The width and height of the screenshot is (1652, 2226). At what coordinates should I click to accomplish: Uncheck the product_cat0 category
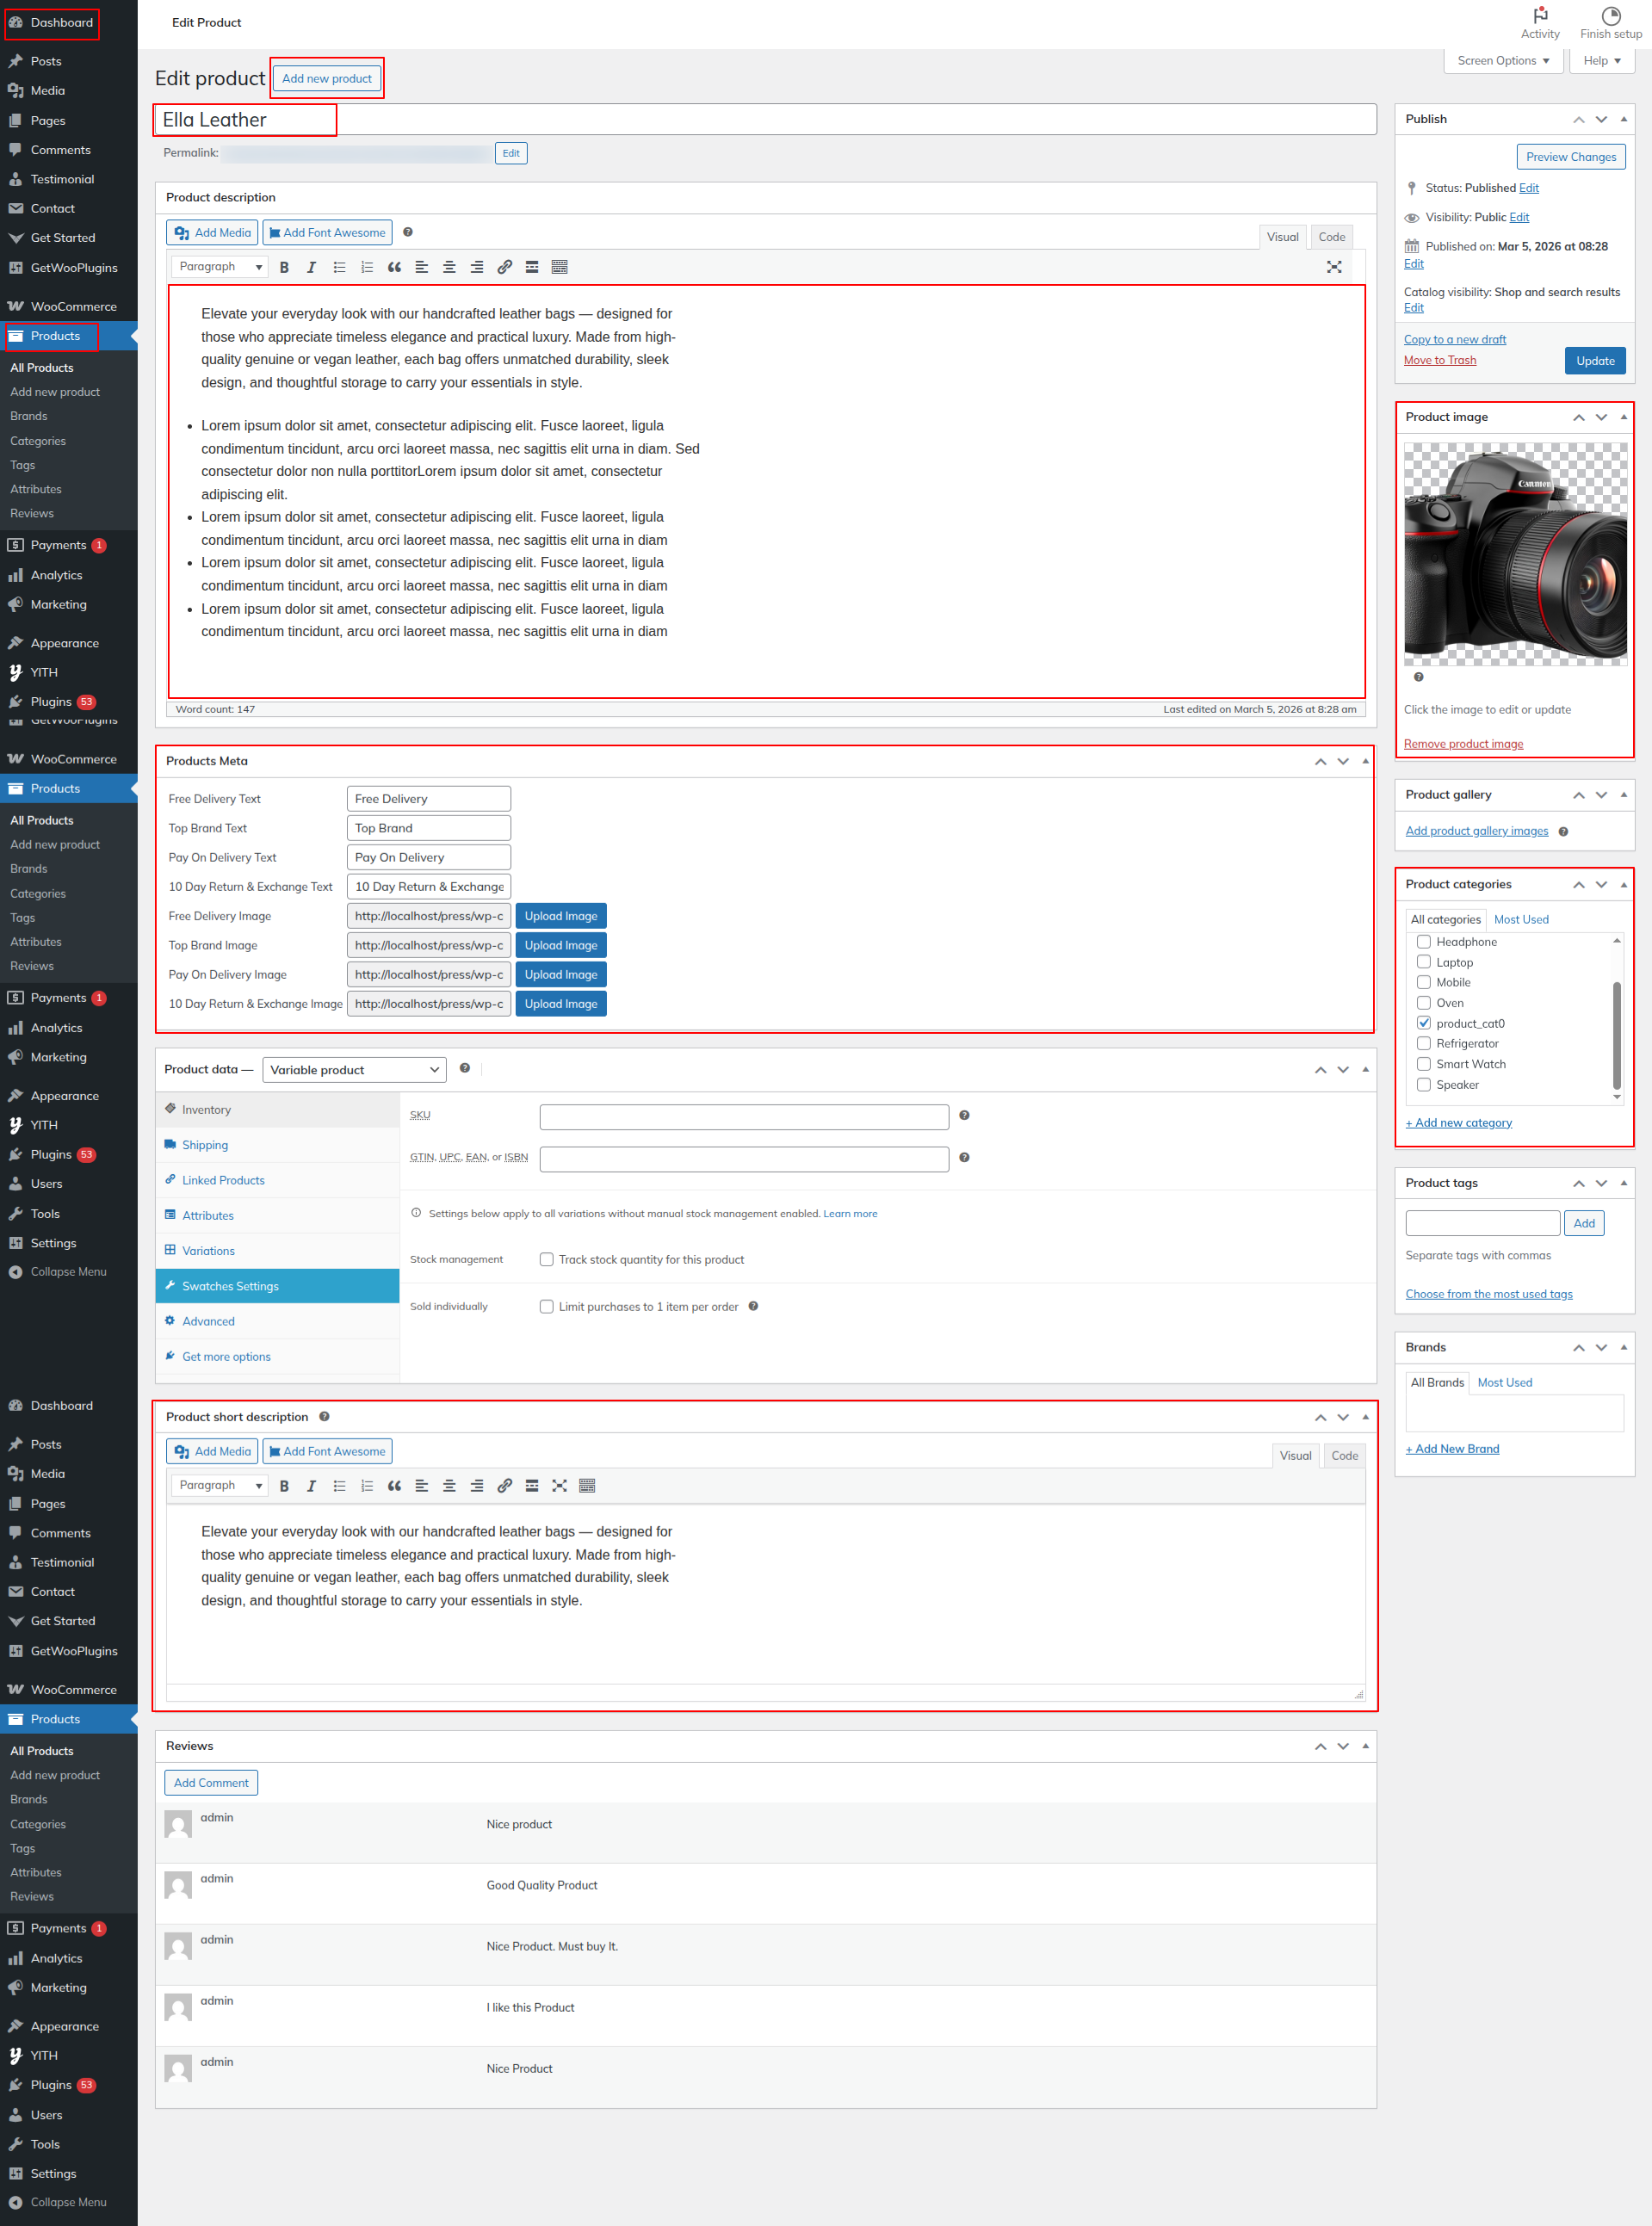click(x=1423, y=1023)
